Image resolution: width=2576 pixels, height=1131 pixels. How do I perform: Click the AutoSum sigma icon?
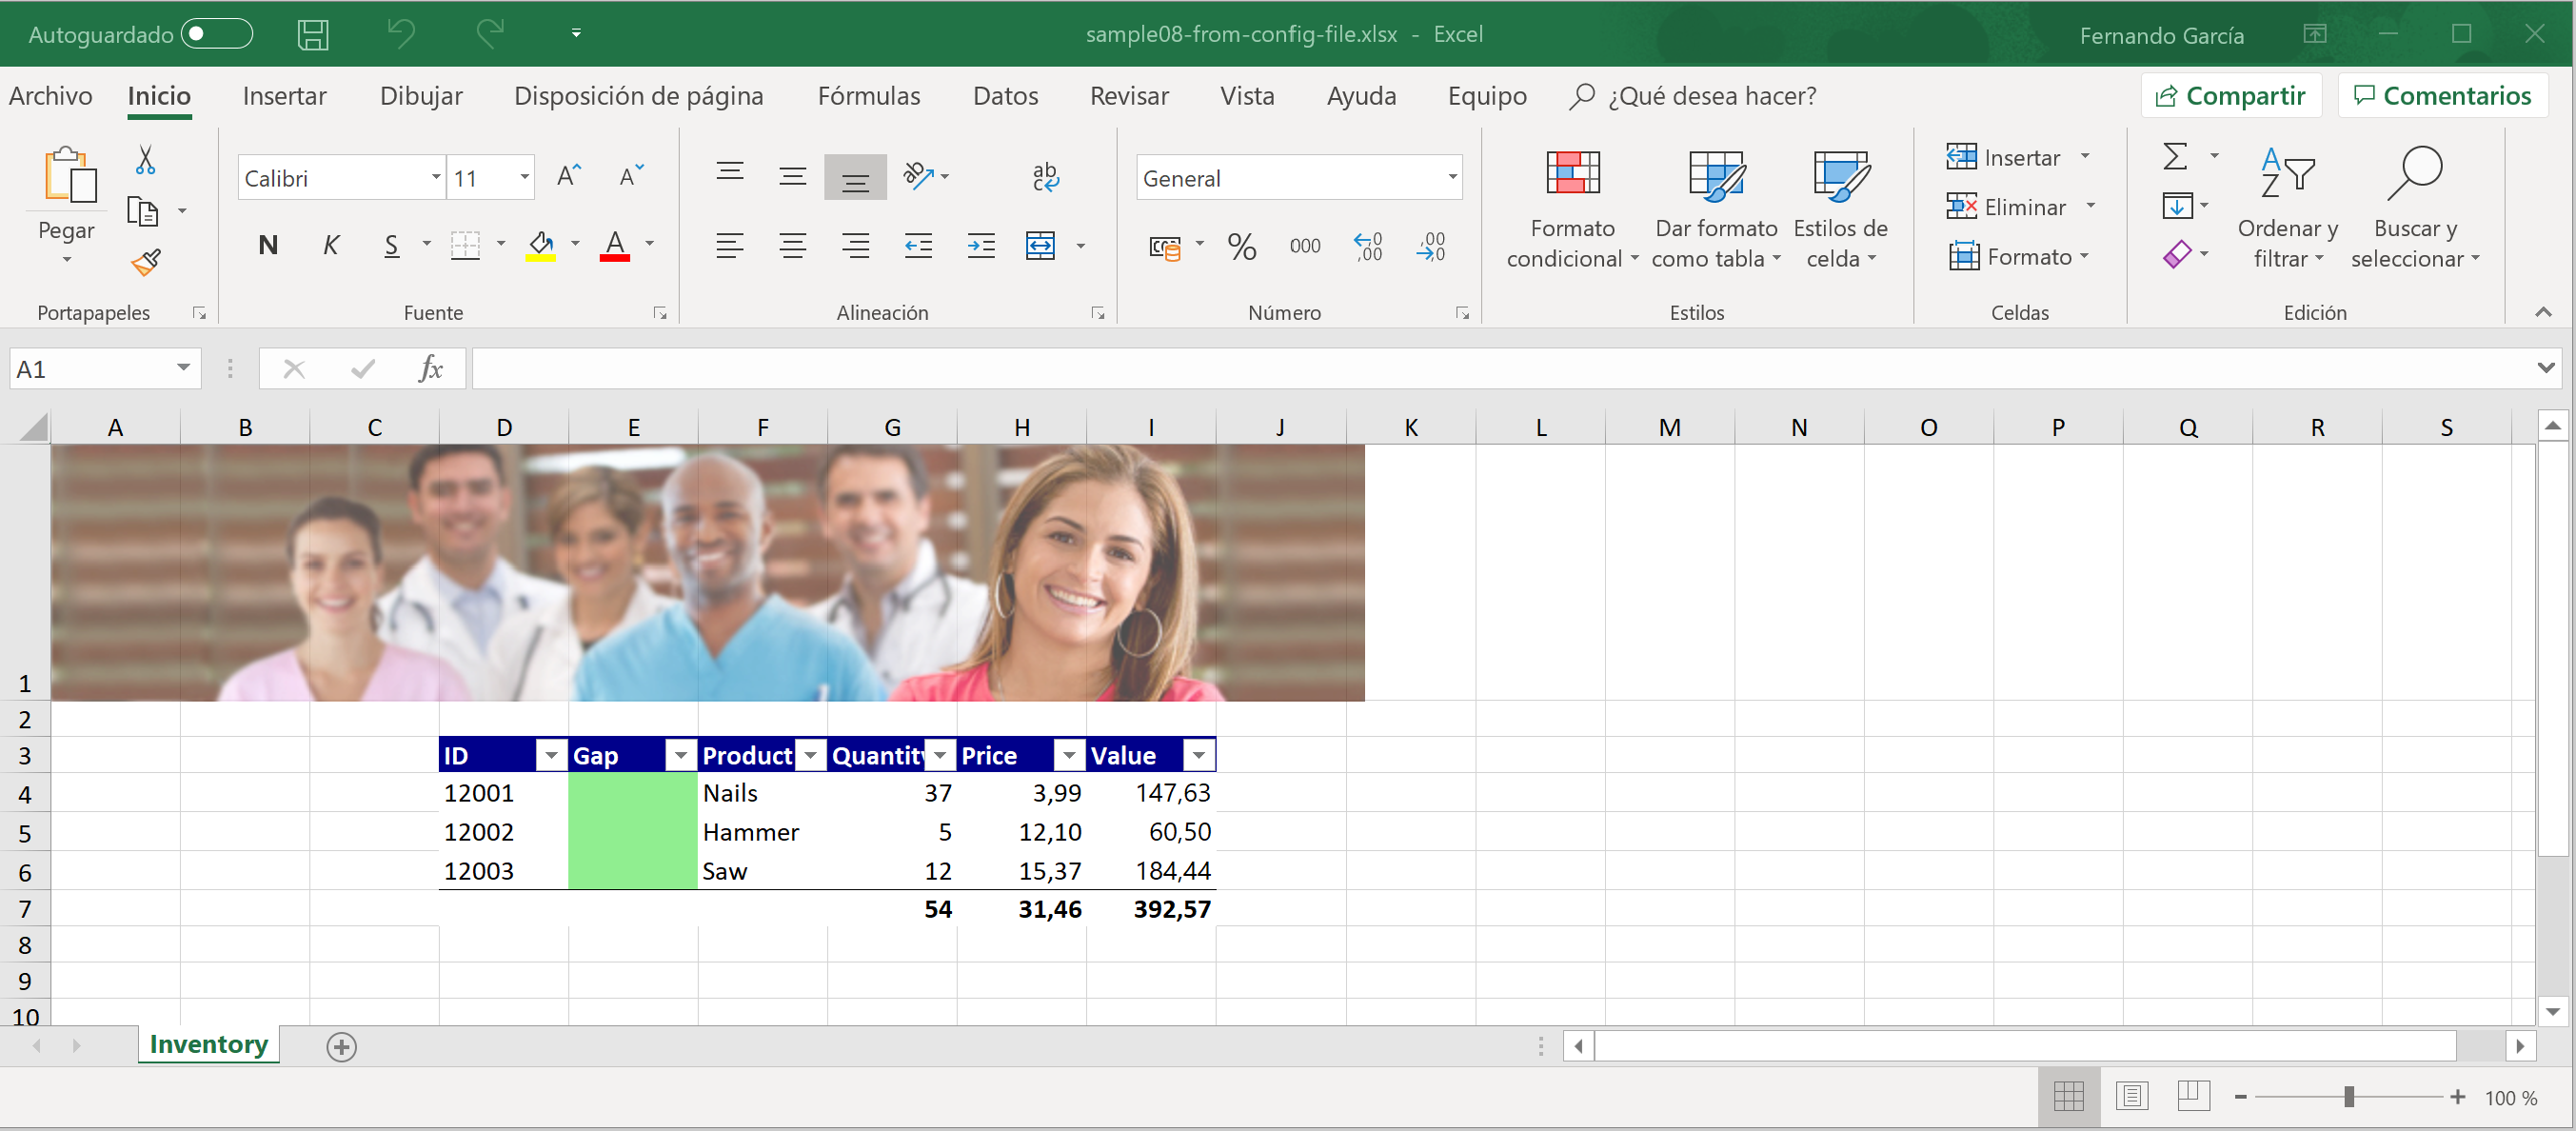coord(2174,157)
